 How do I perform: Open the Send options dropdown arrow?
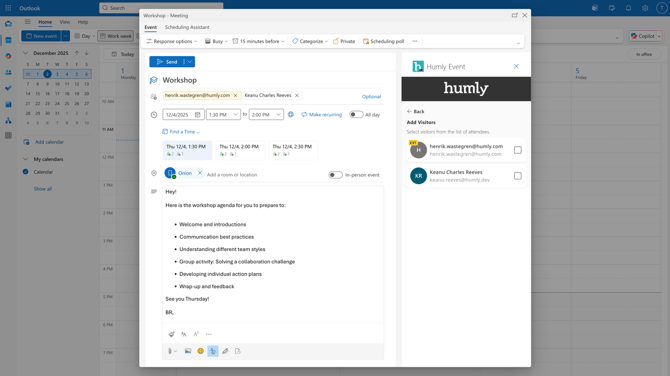[189, 62]
